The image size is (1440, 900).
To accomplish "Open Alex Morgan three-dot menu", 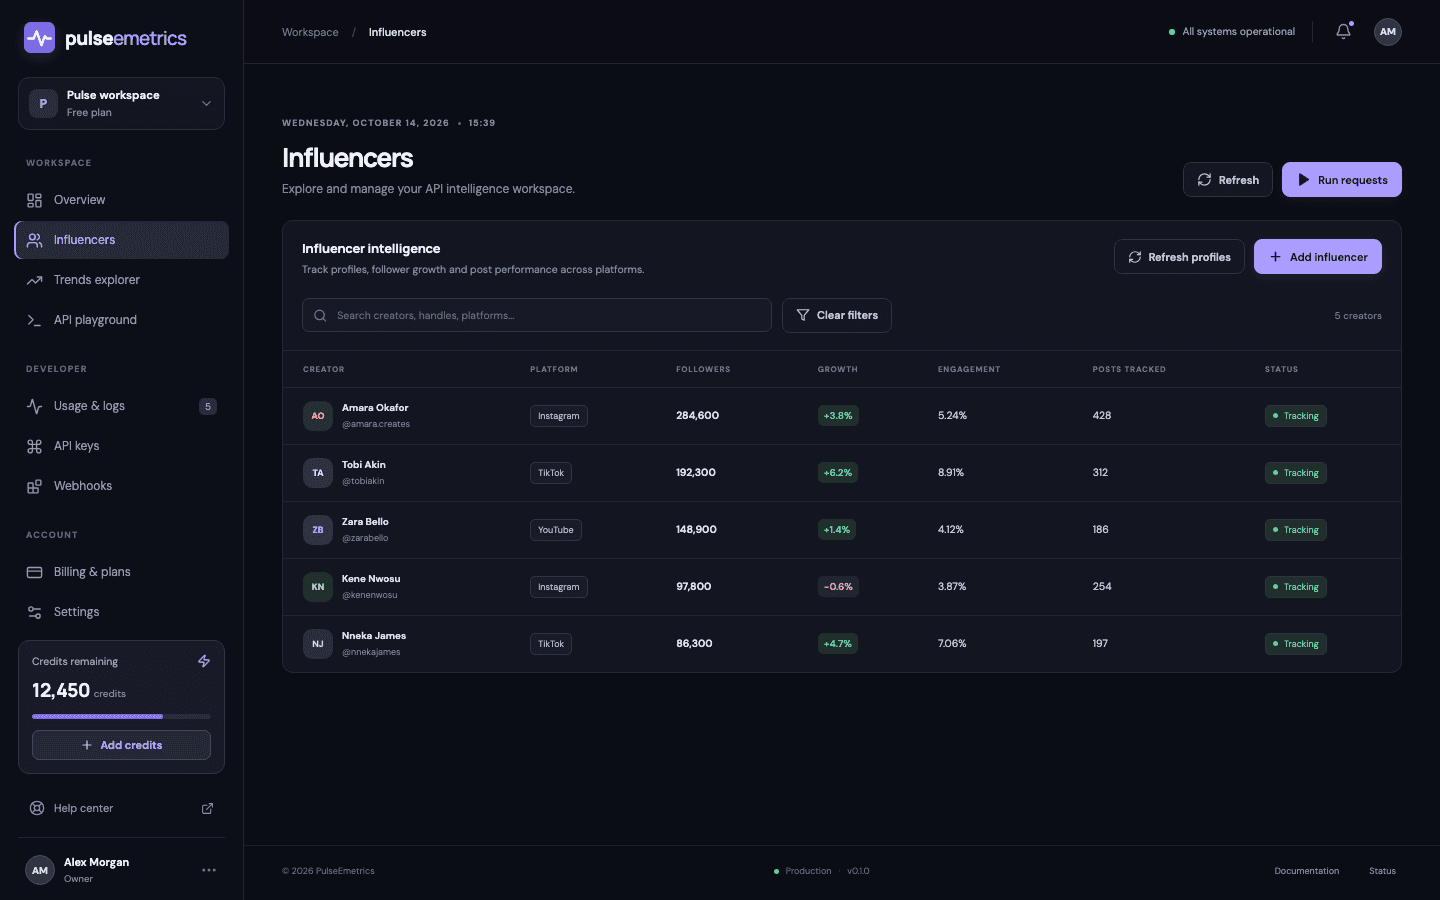I will point(209,870).
